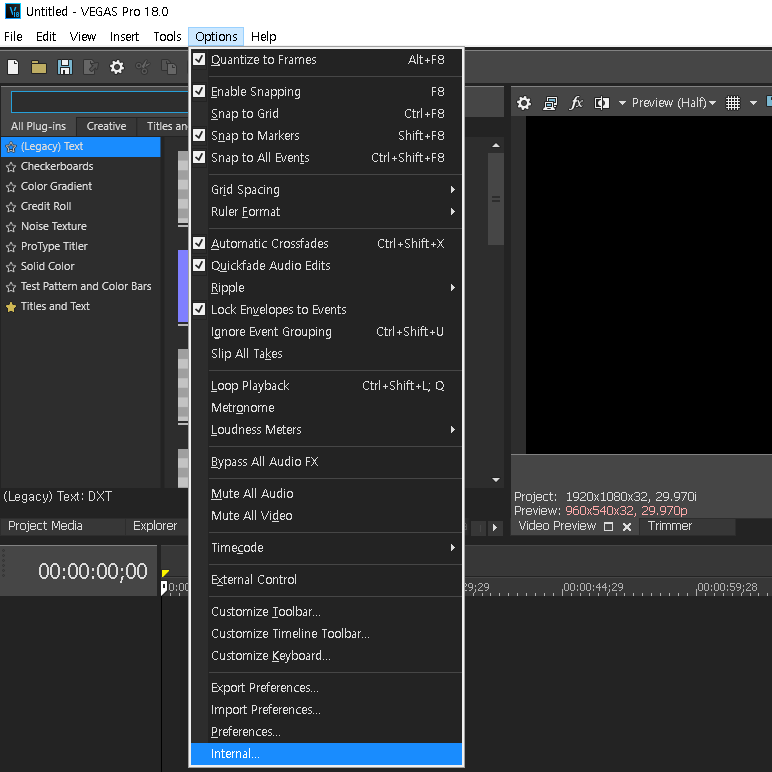This screenshot has height=772, width=772.
Task: Click the Preview on External Monitor icon
Action: pos(550,103)
